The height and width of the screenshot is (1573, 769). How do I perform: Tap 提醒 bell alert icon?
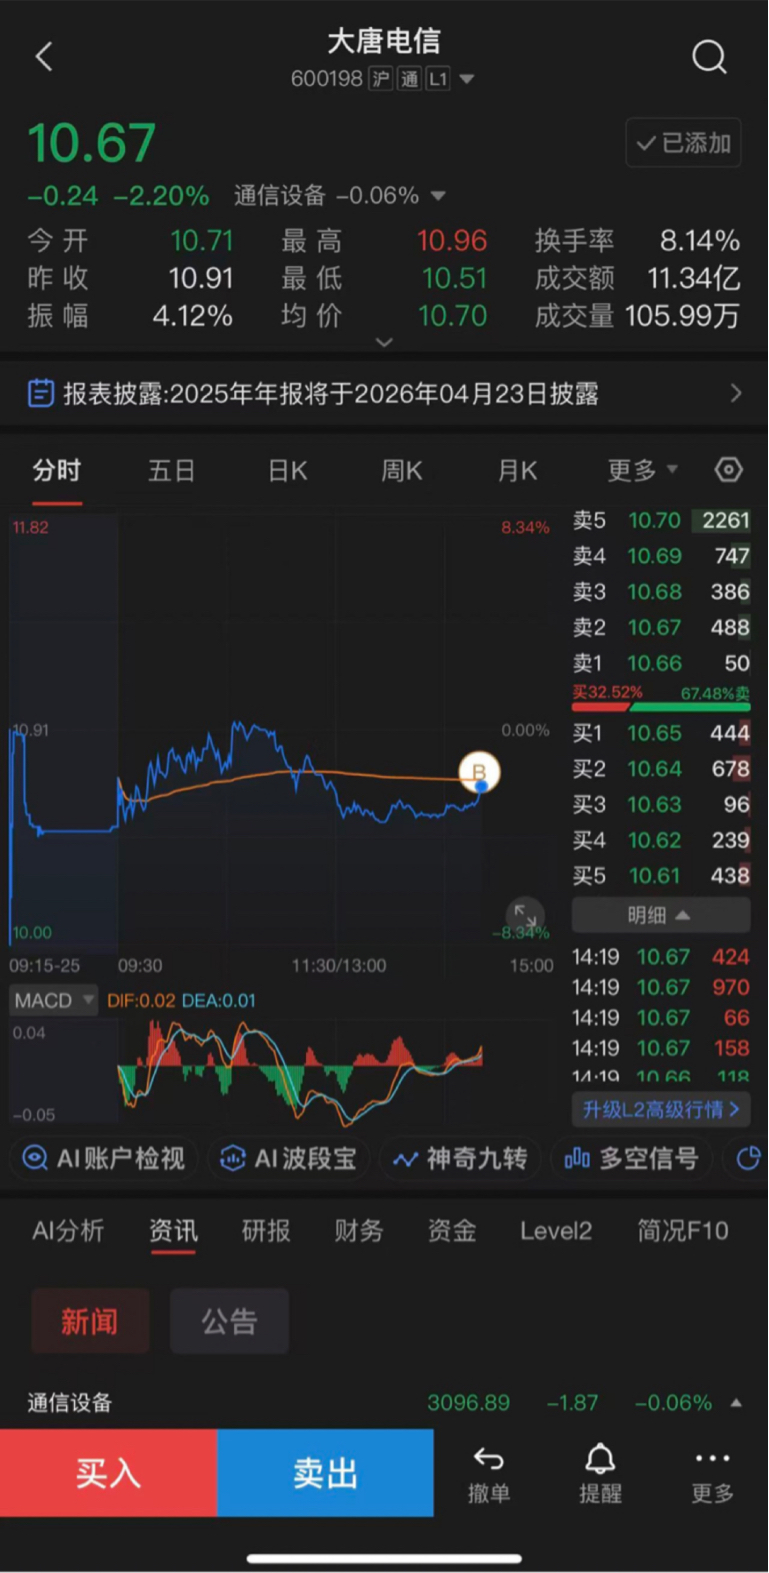600,1474
